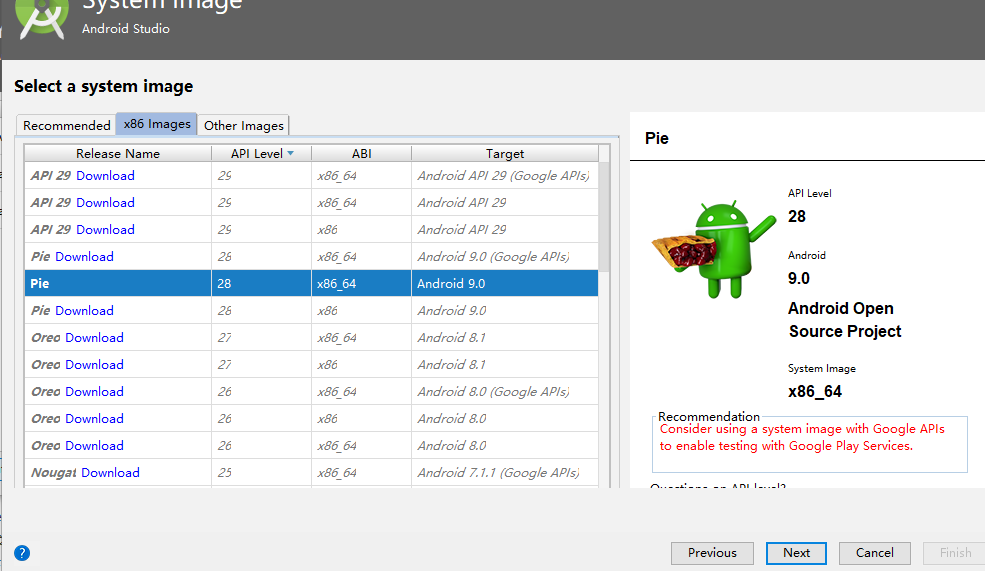985x571 pixels.
Task: Sort by Release Name column header
Action: pos(118,153)
